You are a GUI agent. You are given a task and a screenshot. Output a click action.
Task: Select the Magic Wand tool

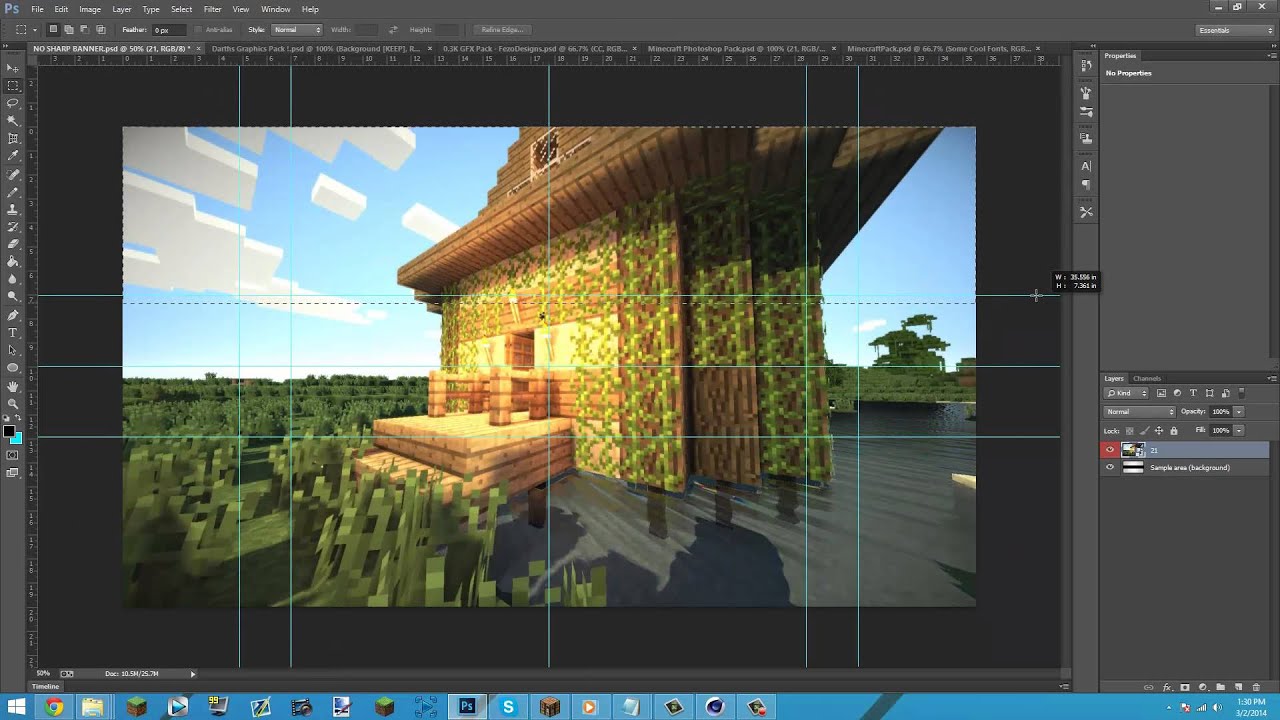[13, 121]
